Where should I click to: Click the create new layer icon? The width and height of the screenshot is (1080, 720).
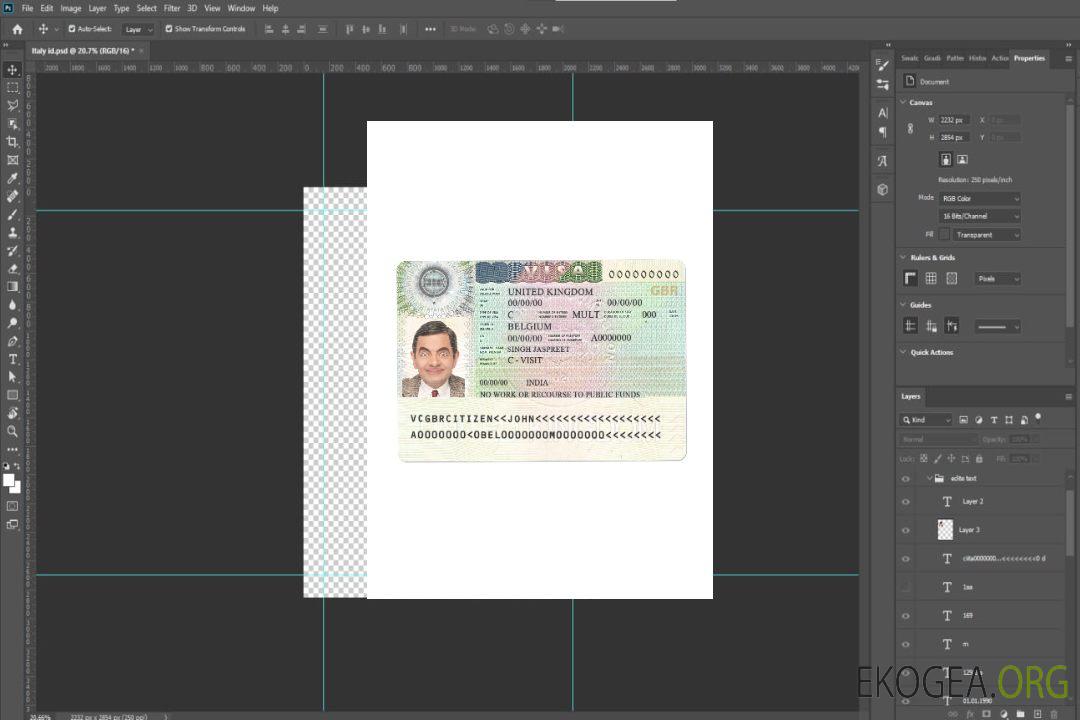[x=1037, y=714]
